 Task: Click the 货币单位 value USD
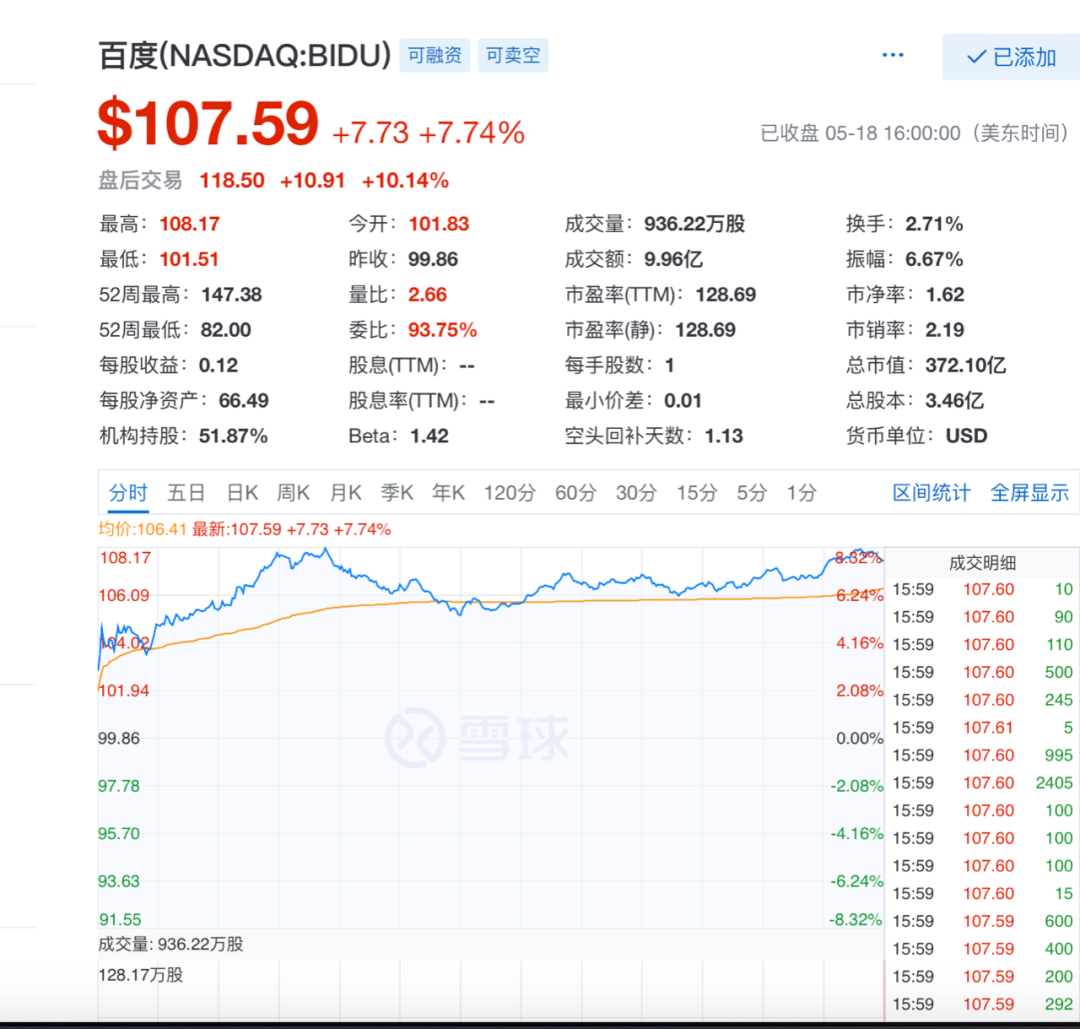966,436
